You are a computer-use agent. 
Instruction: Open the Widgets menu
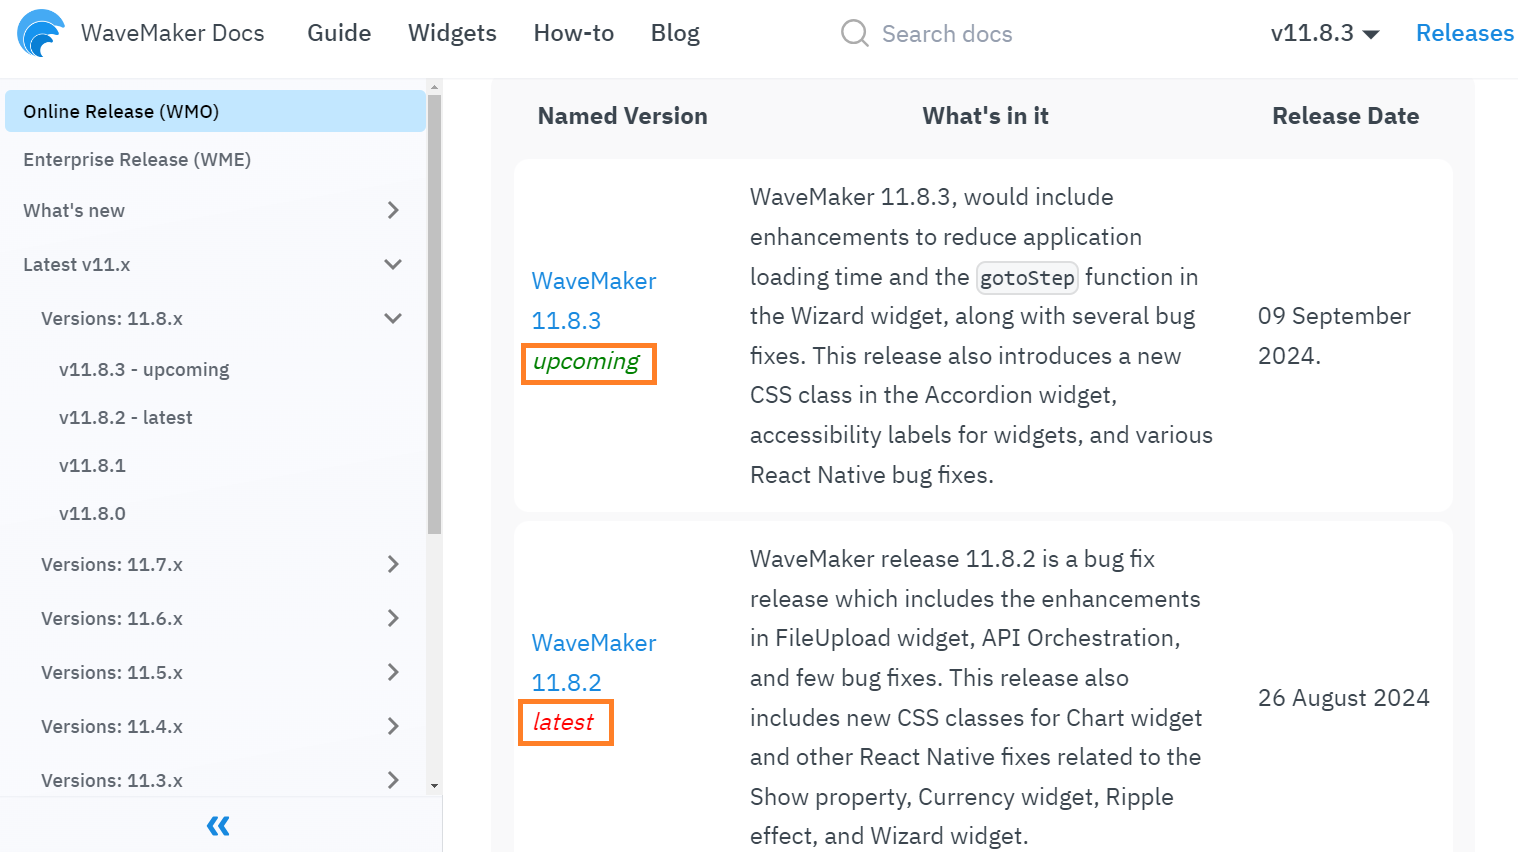pos(452,32)
